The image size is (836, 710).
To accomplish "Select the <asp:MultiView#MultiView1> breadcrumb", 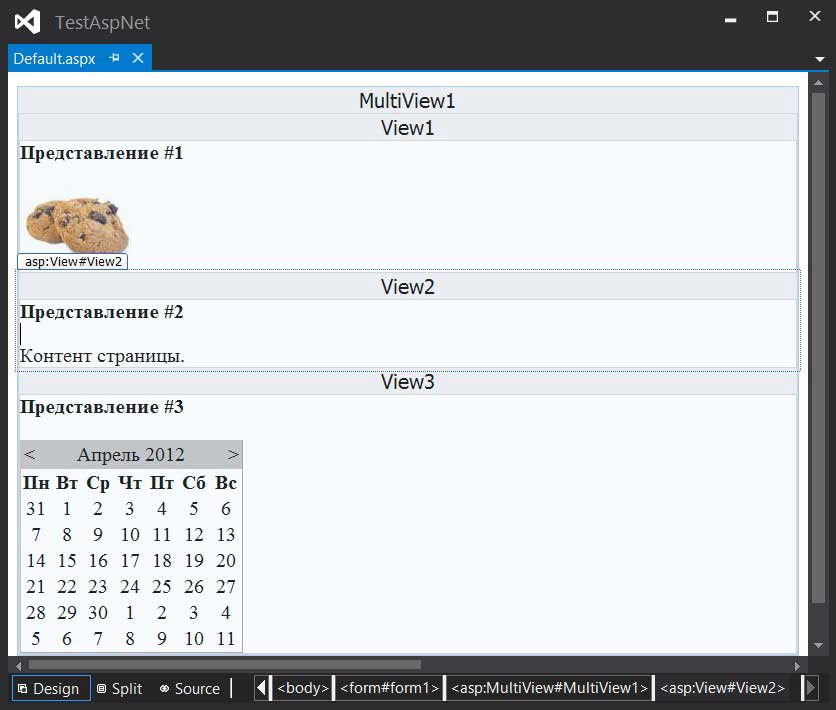I will click(x=549, y=688).
